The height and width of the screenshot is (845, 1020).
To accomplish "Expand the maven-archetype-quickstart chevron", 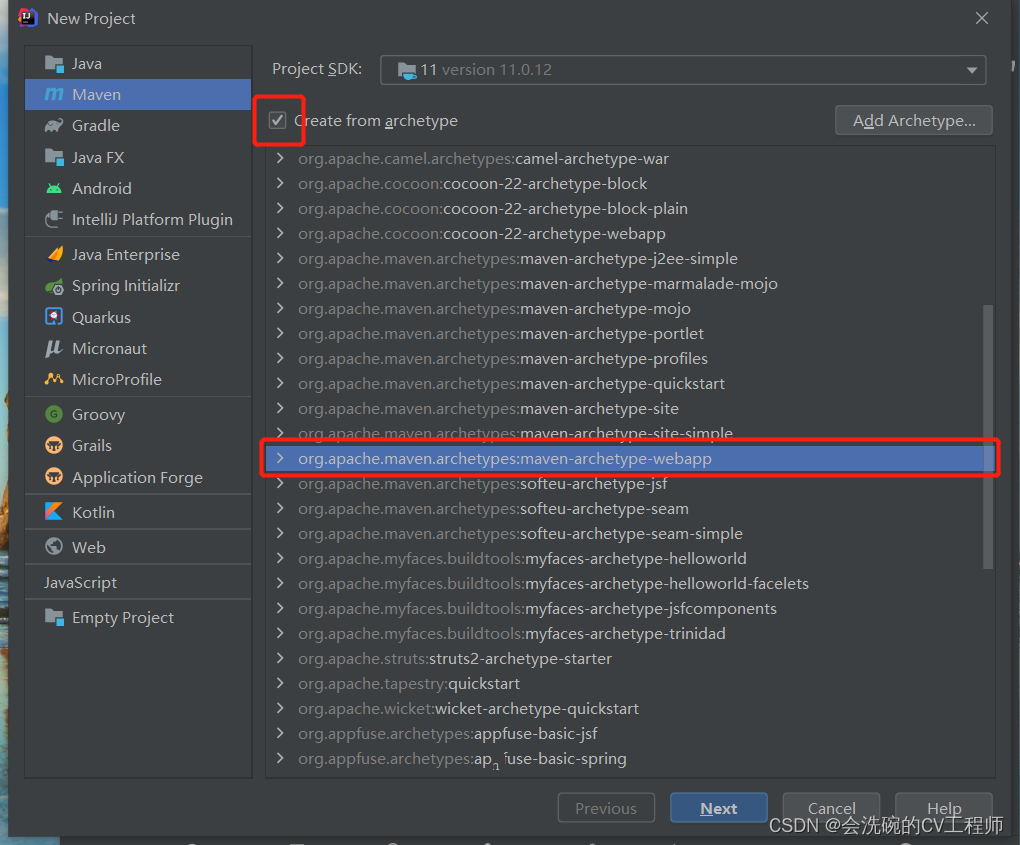I will (280, 383).
